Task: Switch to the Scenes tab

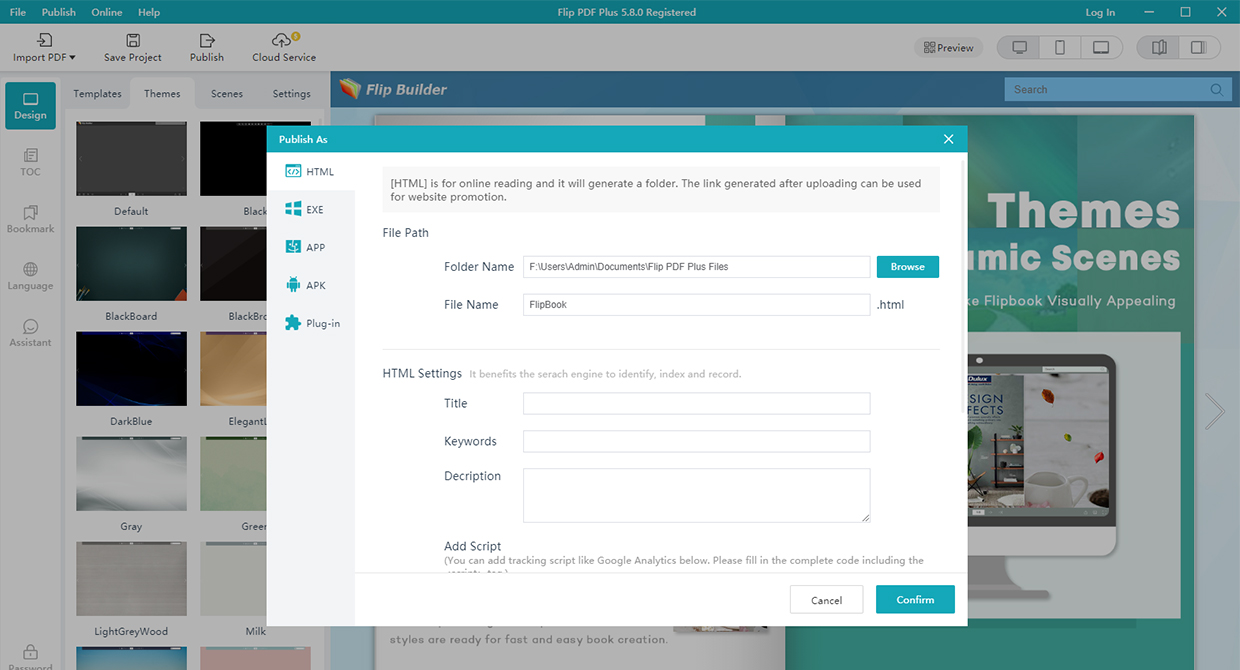Action: (227, 94)
